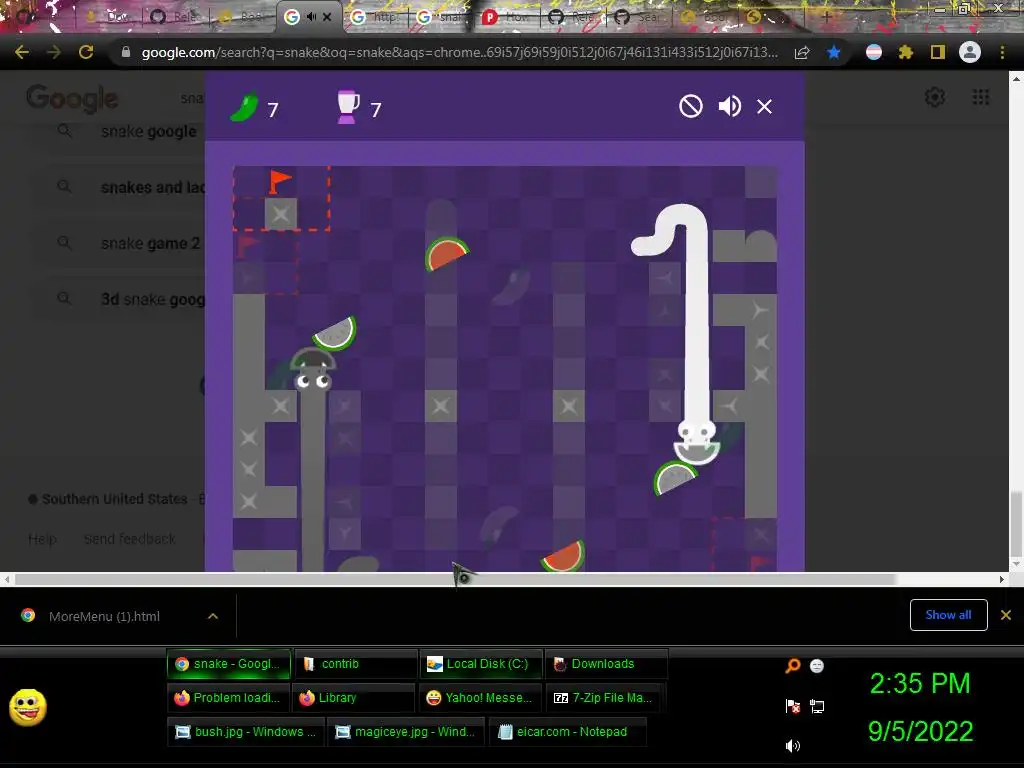Open a new browser tab
The image size is (1024, 768).
pos(826,17)
